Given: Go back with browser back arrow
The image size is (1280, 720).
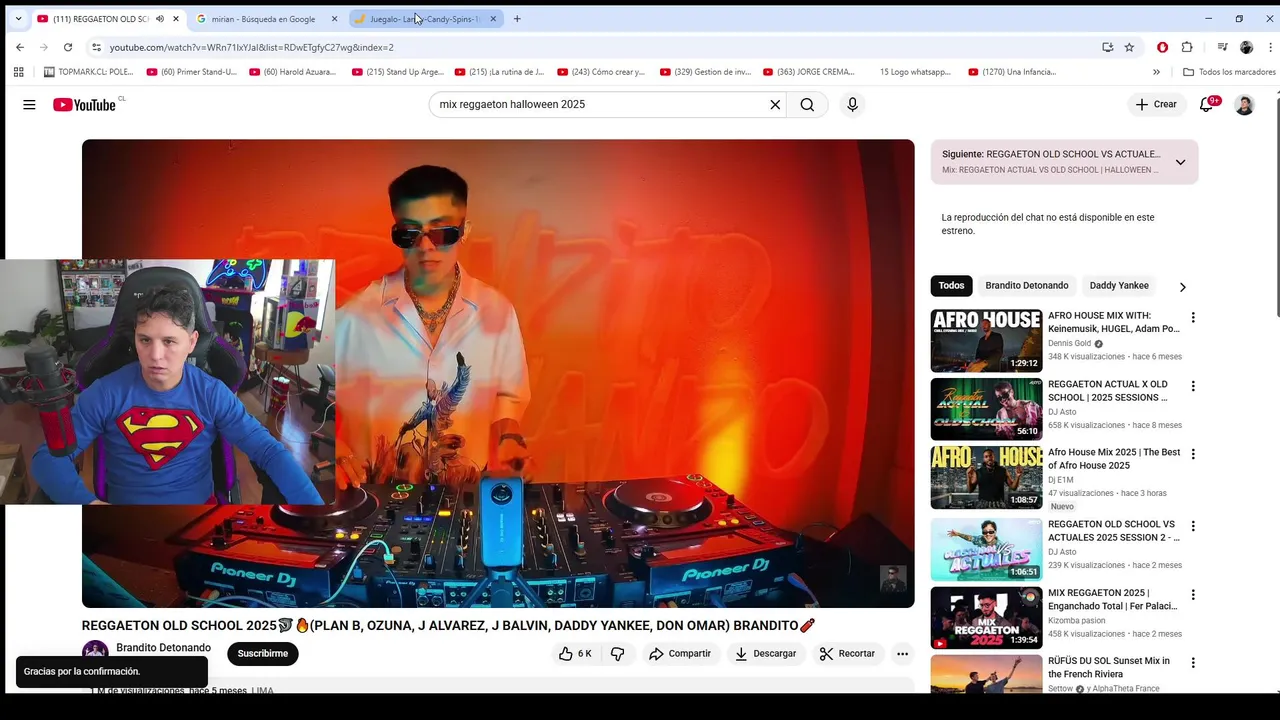Looking at the screenshot, I should click(20, 47).
